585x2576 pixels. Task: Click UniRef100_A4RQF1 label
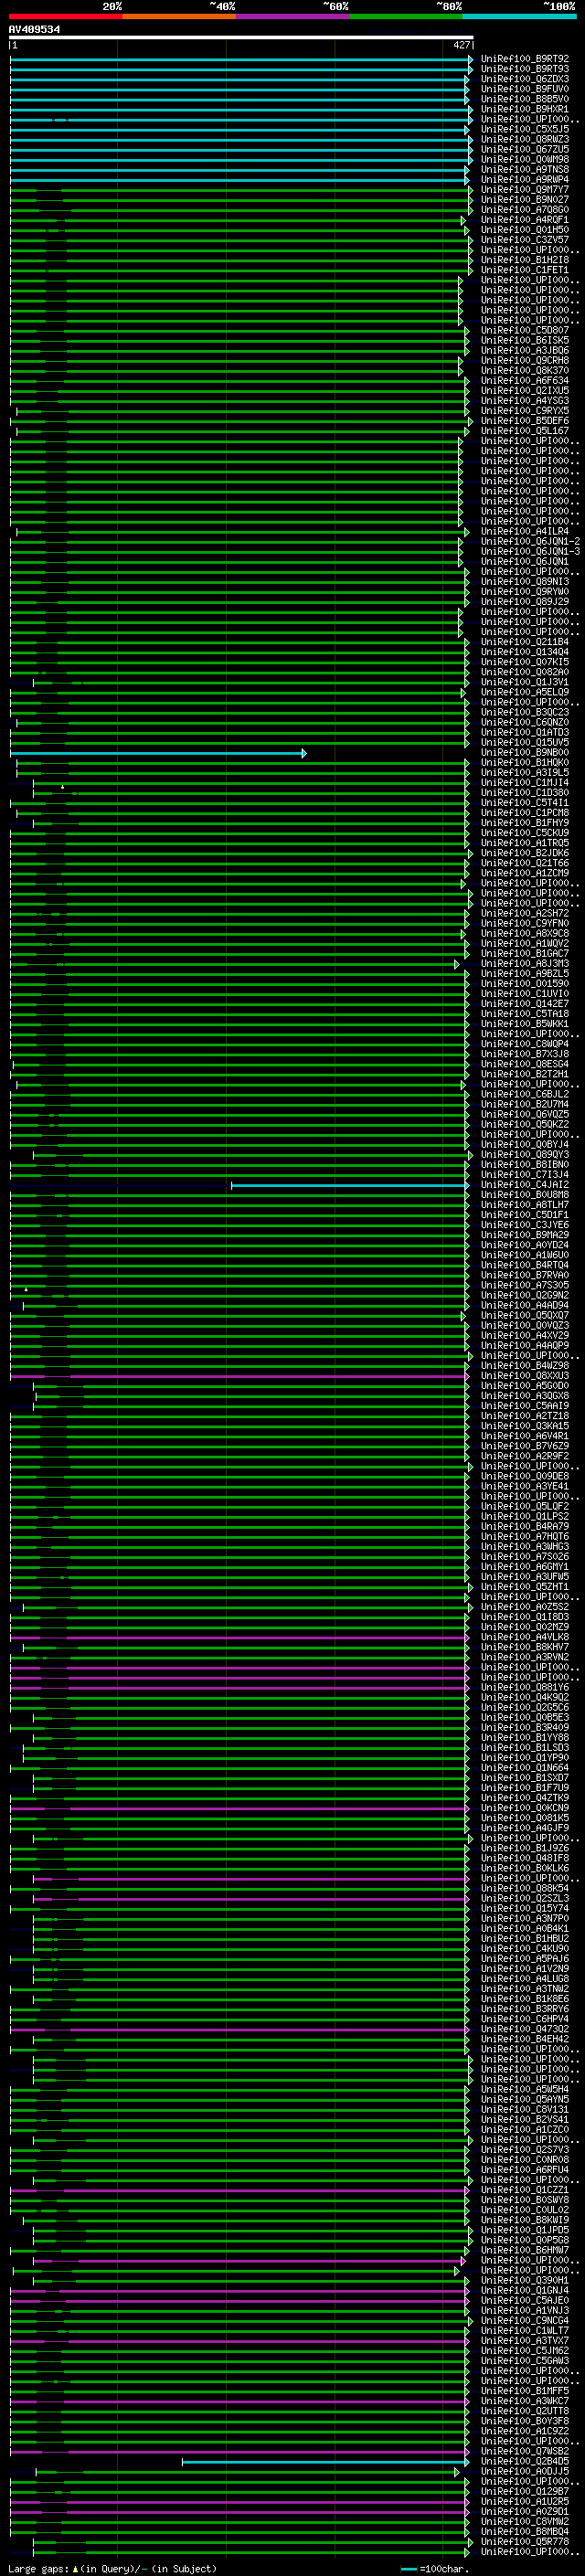524,220
